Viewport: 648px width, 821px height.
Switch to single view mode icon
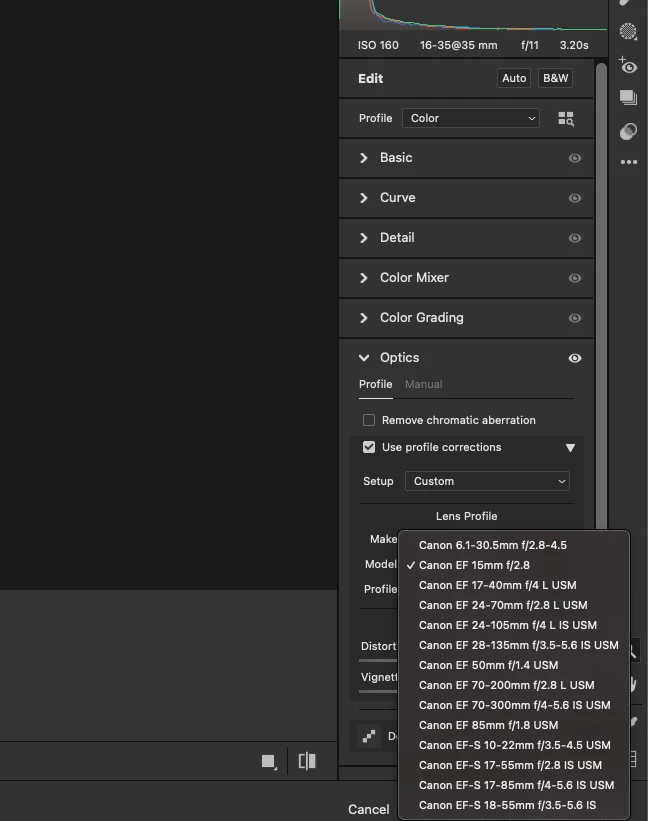click(x=269, y=761)
